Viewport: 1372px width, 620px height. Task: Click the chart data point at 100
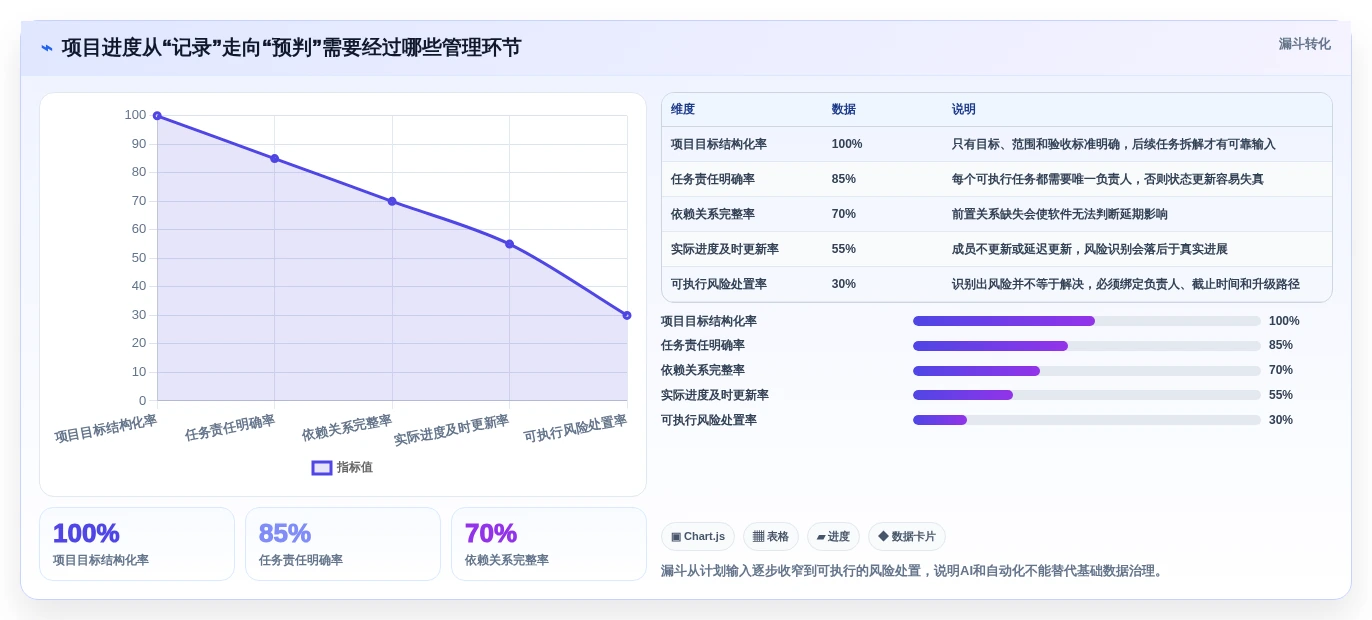pos(157,116)
